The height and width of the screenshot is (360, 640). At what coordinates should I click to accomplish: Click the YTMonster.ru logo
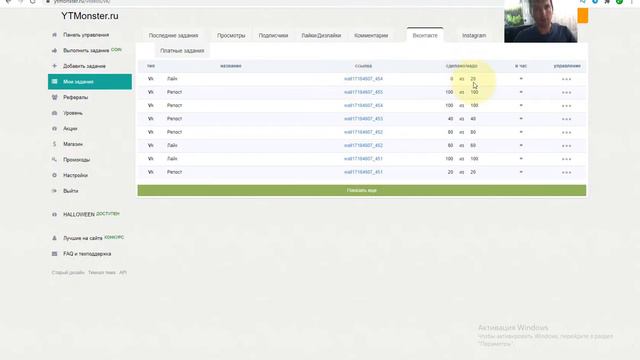point(90,16)
